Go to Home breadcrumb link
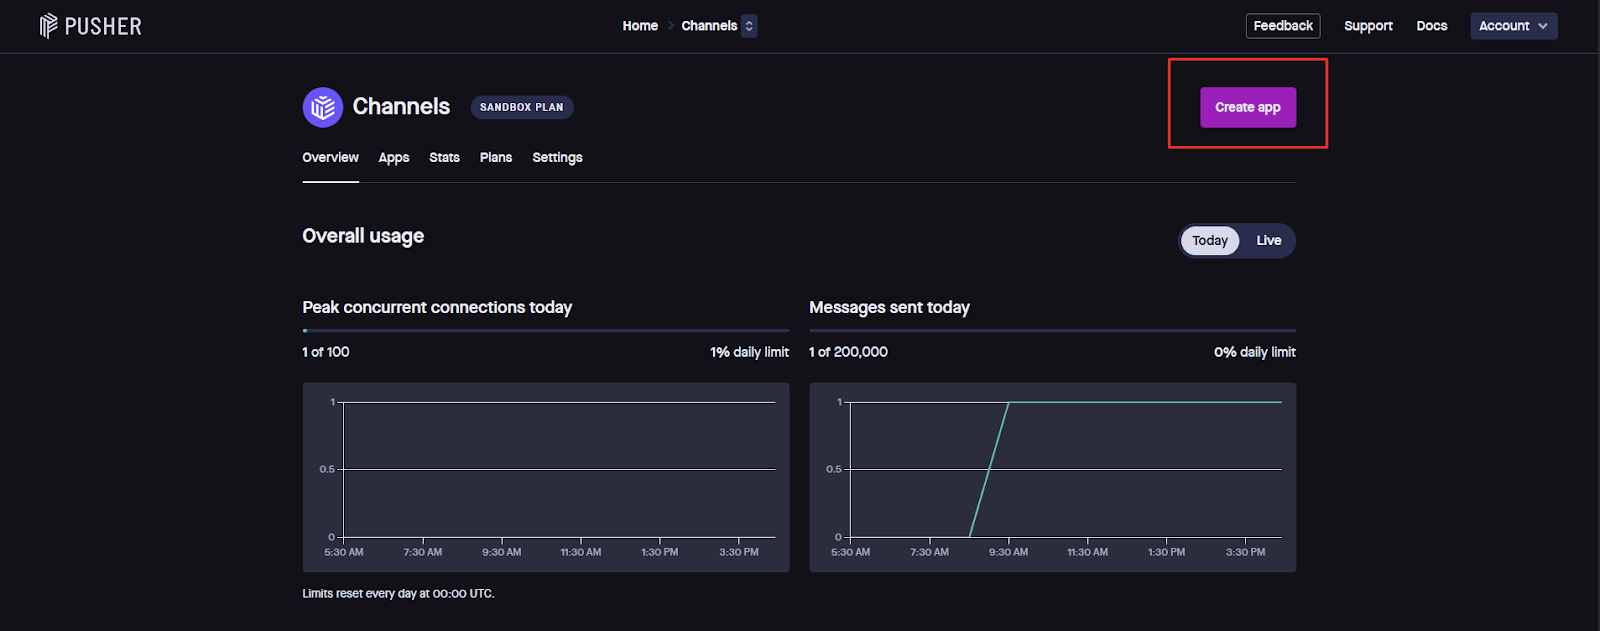This screenshot has height=631, width=1600. 640,26
